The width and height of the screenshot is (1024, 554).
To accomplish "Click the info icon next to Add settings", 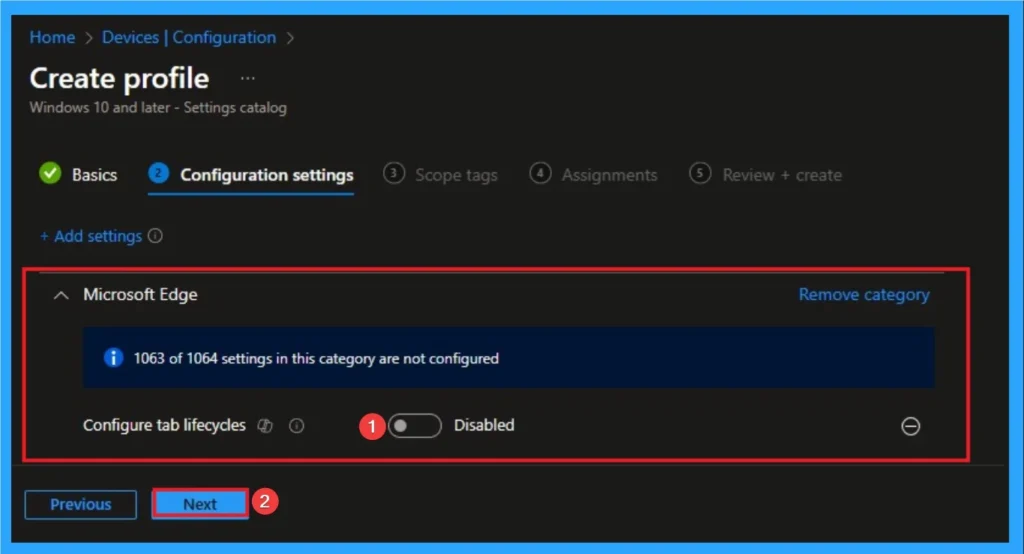I will (x=155, y=236).
